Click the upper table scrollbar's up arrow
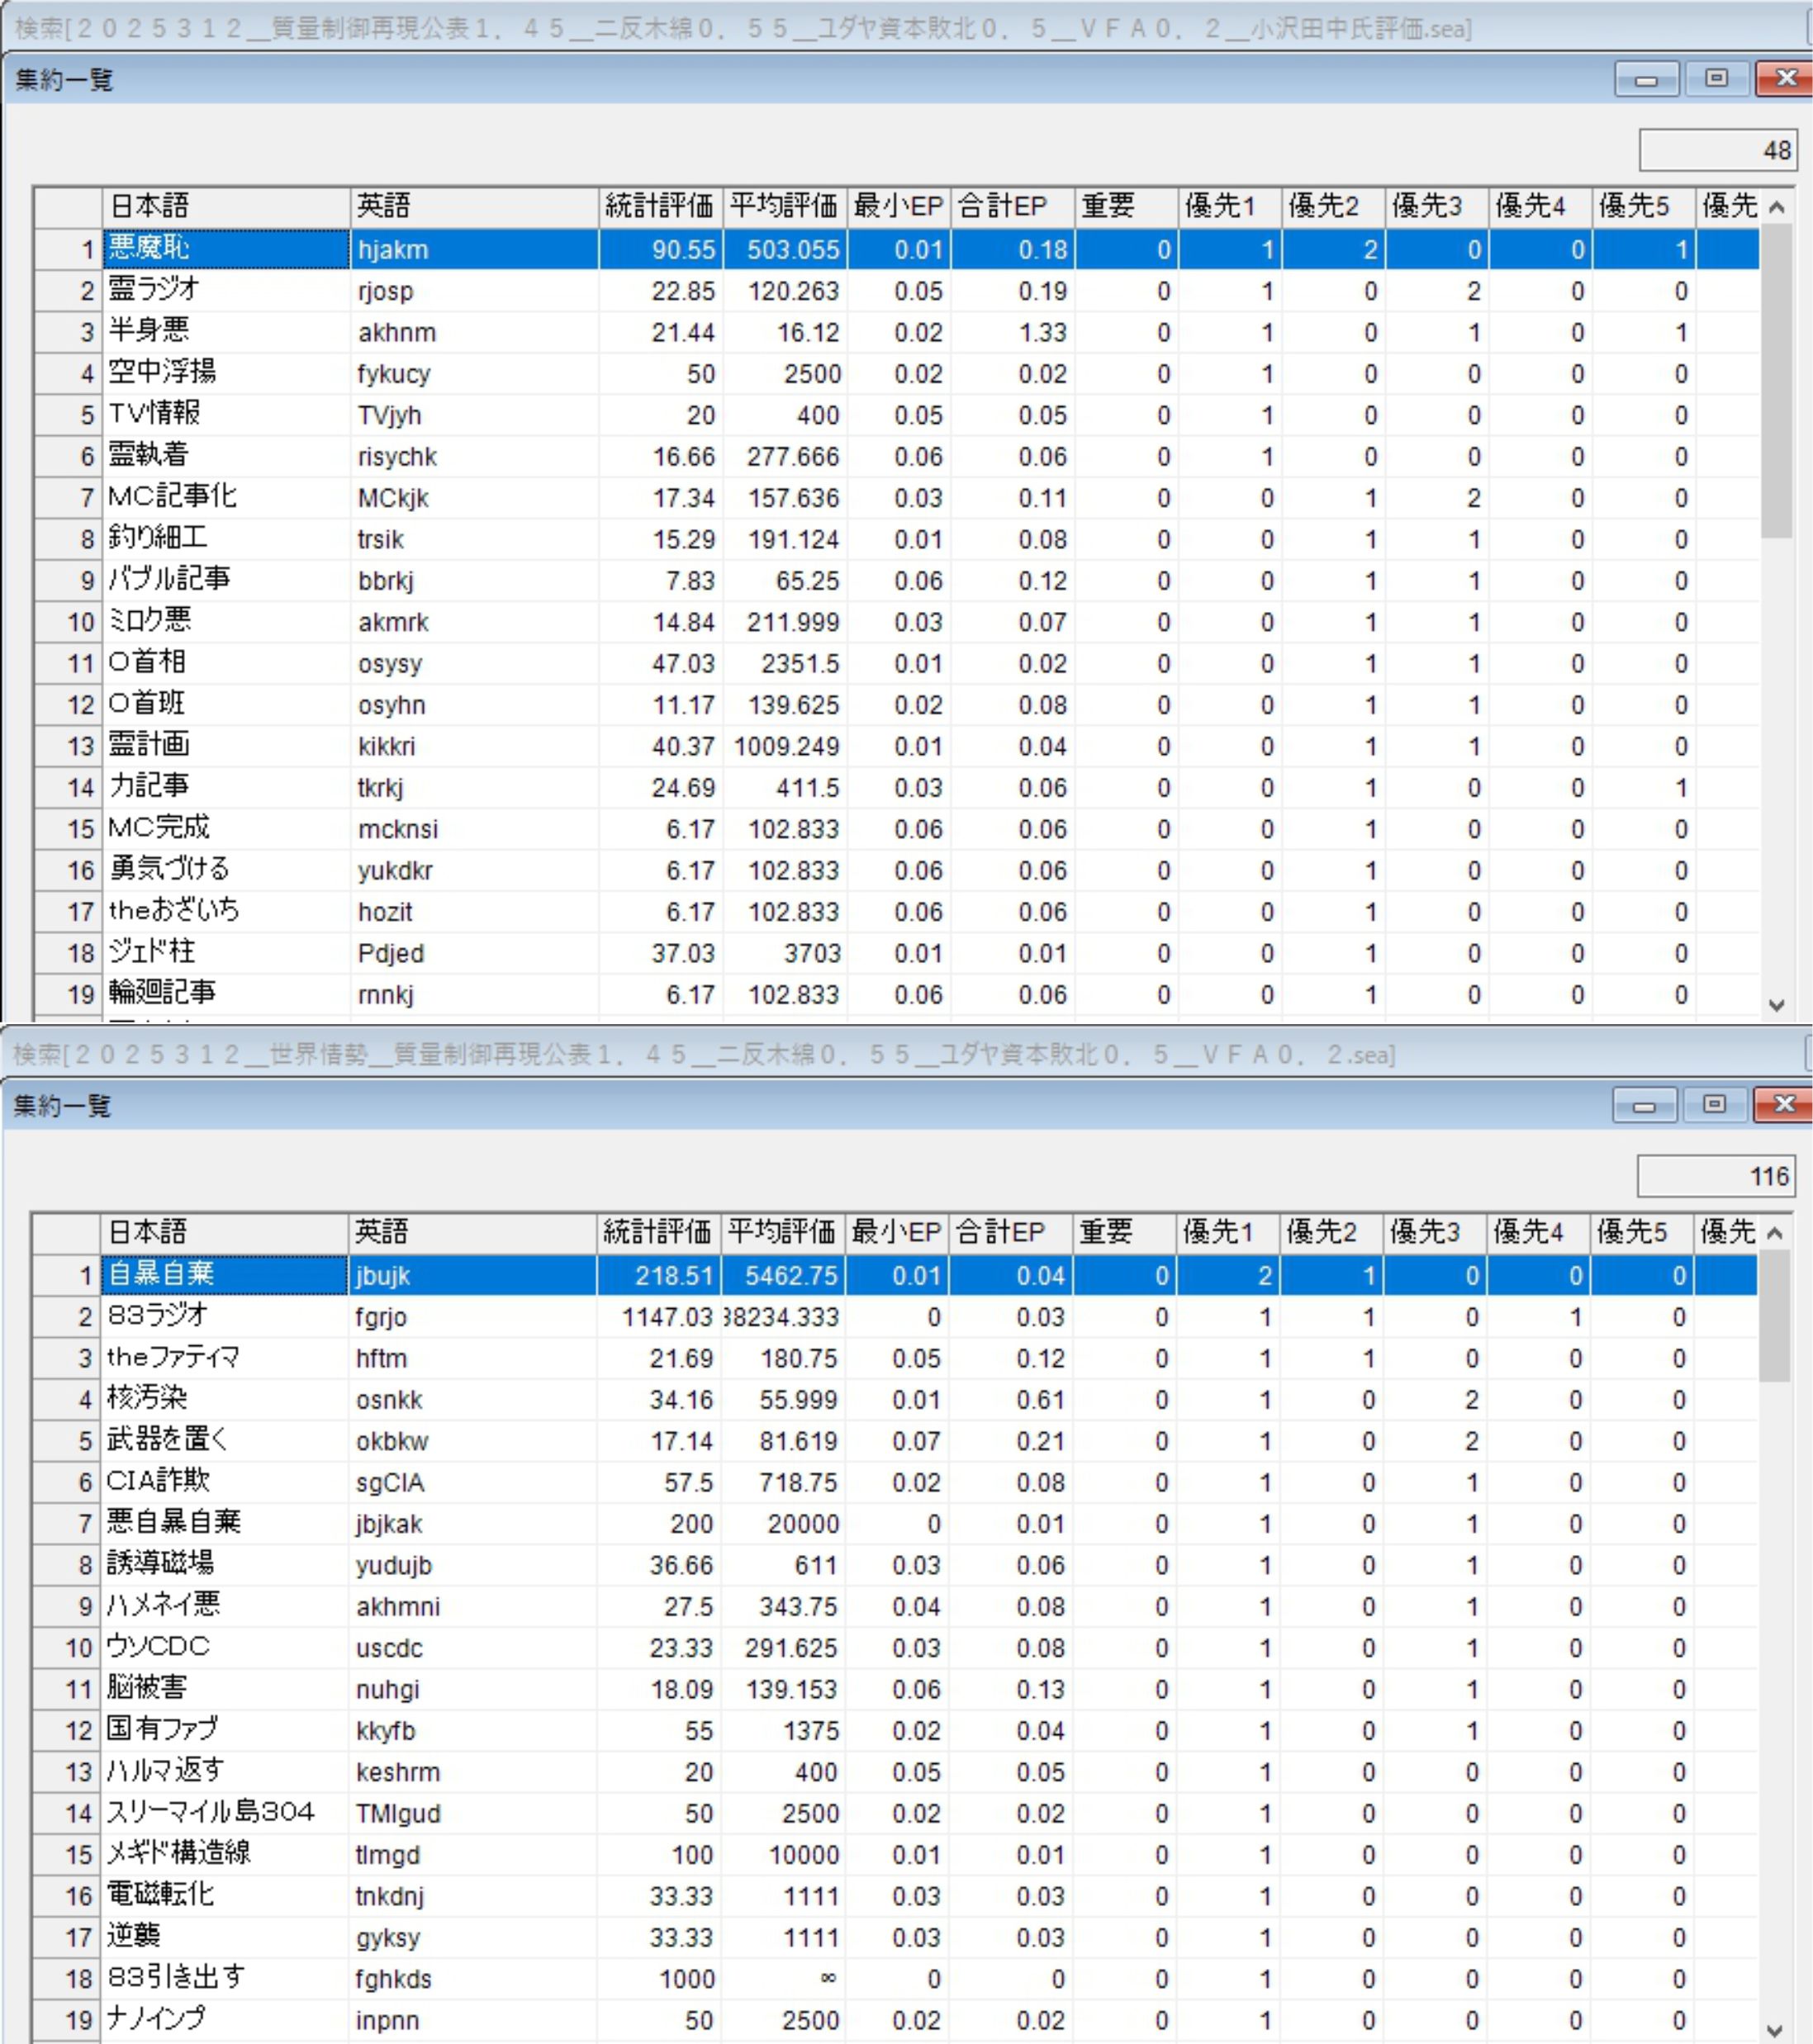Viewport: 1813px width, 2044px height. (1777, 207)
